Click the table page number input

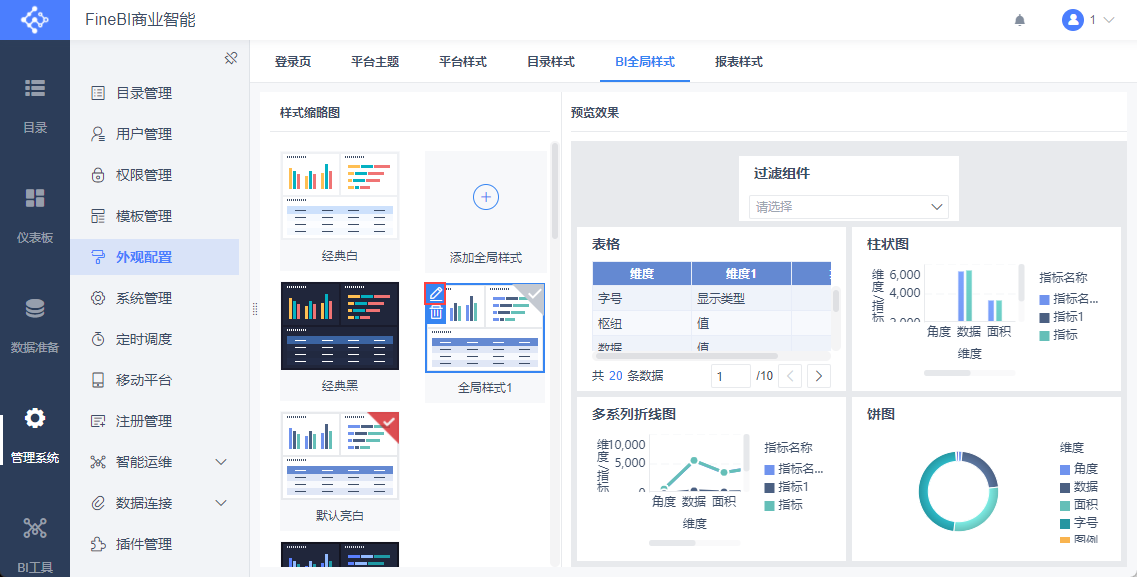(x=731, y=376)
